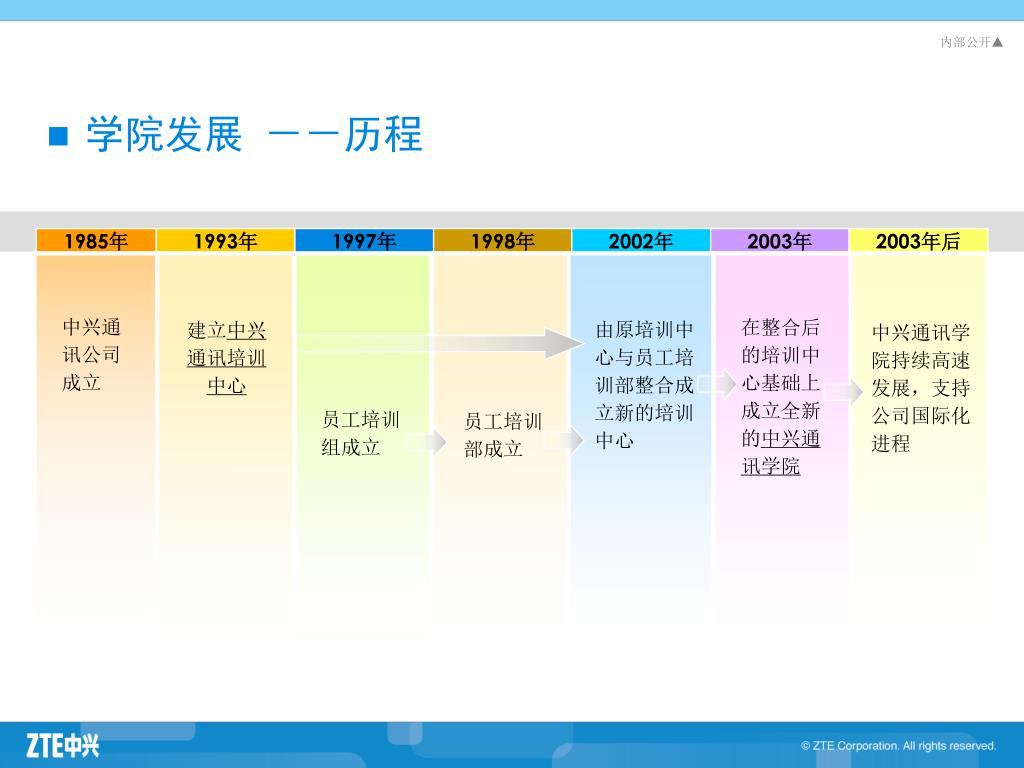Click the blue square bullet before the title
Viewport: 1024px width, 768px height.
point(59,136)
